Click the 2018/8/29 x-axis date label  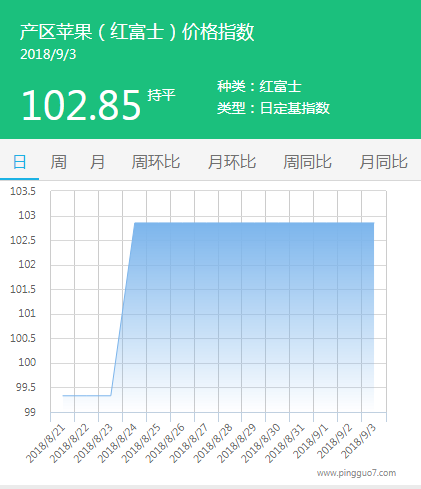coord(238,443)
